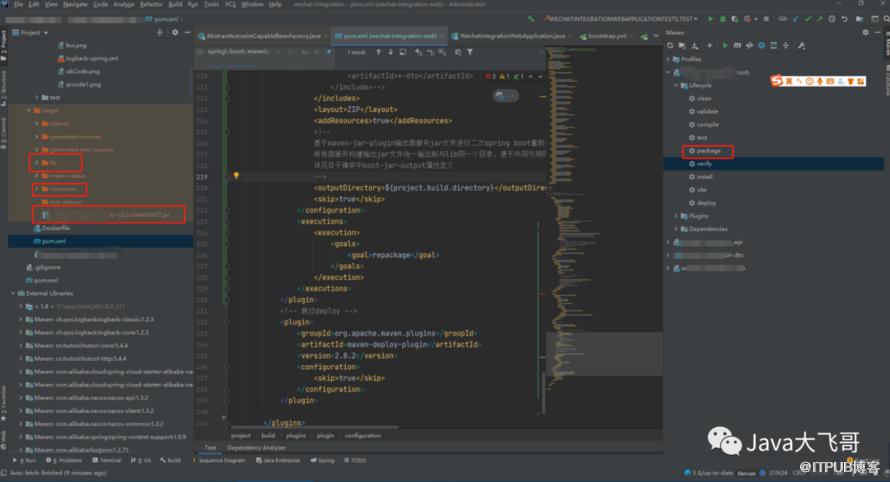Select the package lifecycle goal
The image size is (890, 482).
708,150
